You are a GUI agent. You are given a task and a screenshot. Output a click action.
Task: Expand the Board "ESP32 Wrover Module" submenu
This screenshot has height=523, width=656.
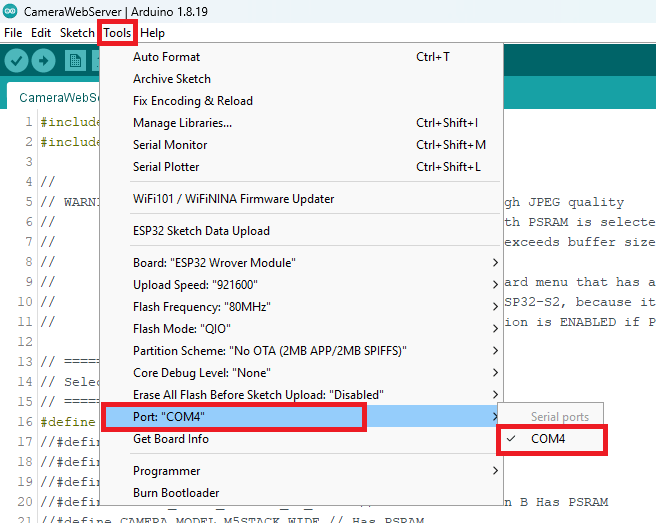(215, 263)
